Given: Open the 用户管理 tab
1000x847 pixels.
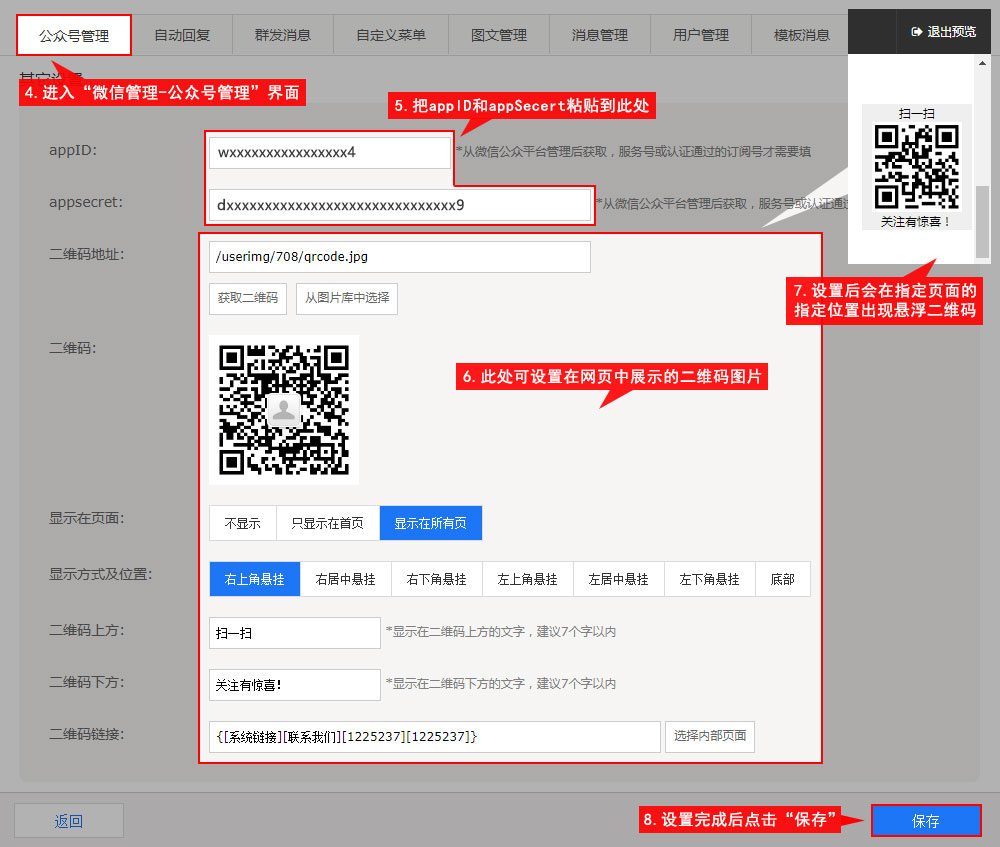Looking at the screenshot, I should pos(700,35).
